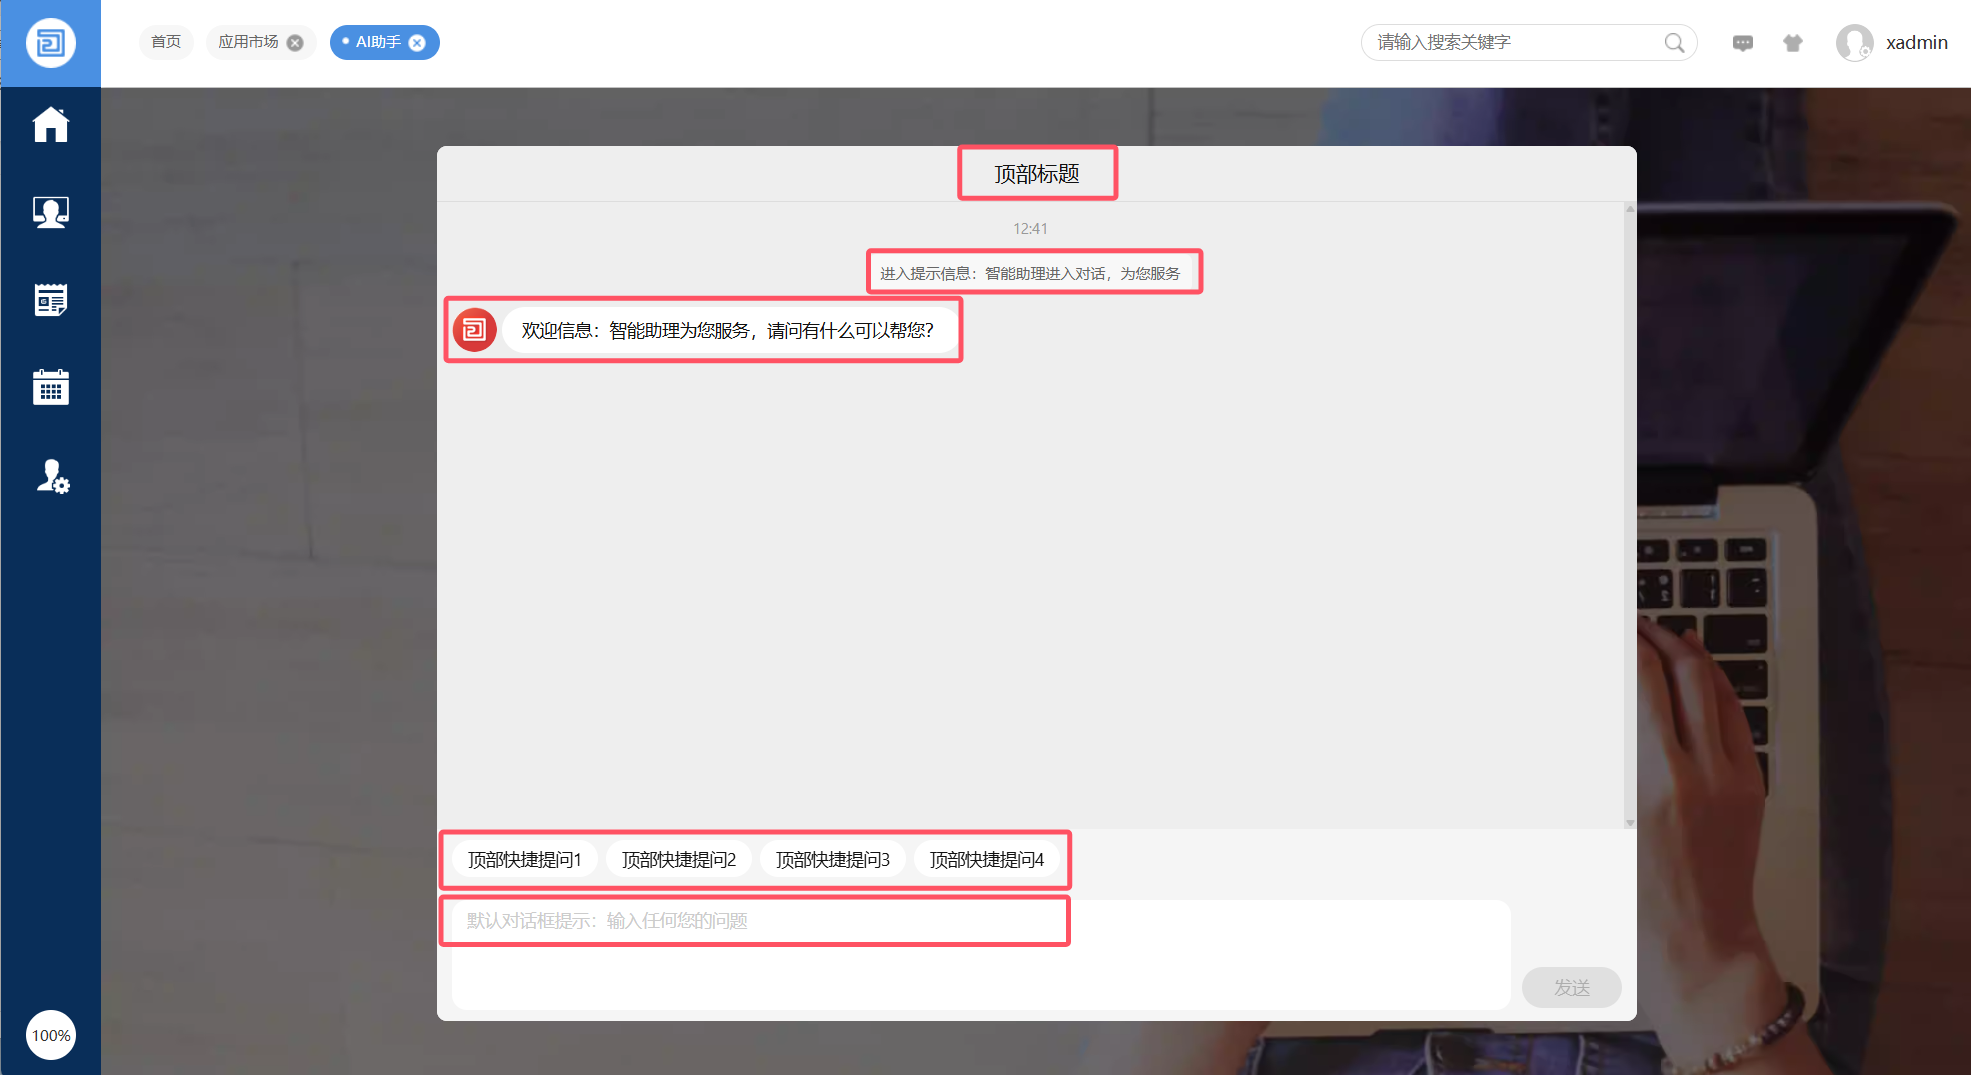Switch to the 首页 tab
Image resolution: width=1971 pixels, height=1075 pixels.
[x=166, y=42]
